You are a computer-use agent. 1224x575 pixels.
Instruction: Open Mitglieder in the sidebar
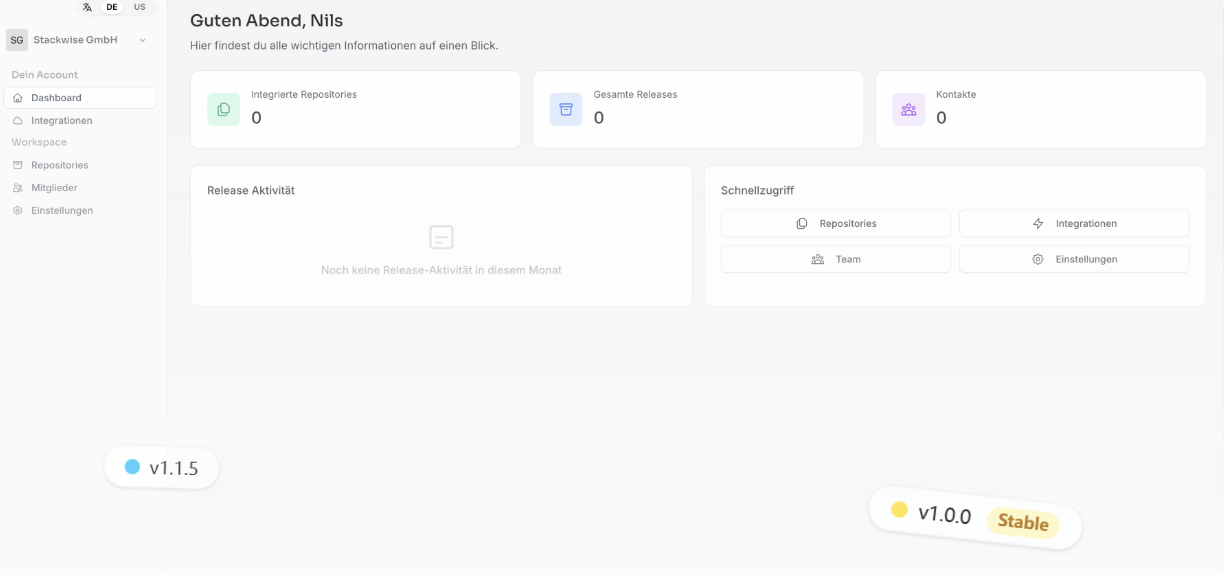[x=80, y=188]
